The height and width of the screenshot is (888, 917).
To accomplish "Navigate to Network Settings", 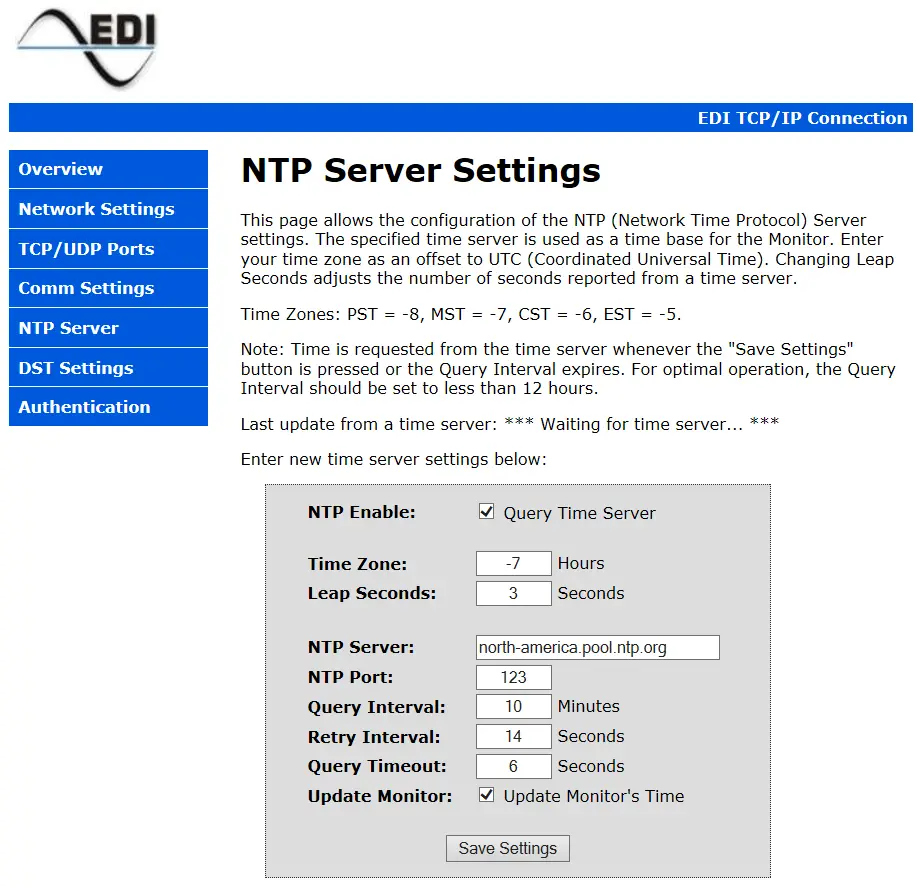I will pyautogui.click(x=107, y=209).
